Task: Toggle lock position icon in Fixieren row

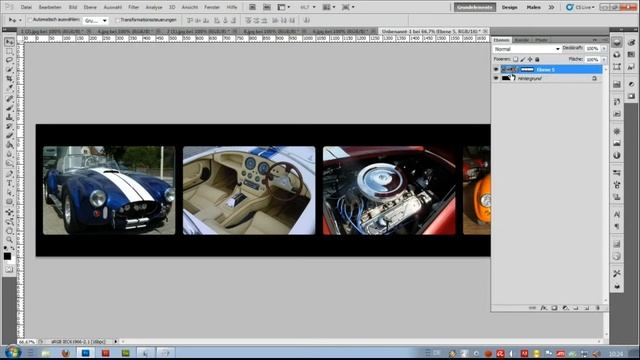Action: pos(530,59)
